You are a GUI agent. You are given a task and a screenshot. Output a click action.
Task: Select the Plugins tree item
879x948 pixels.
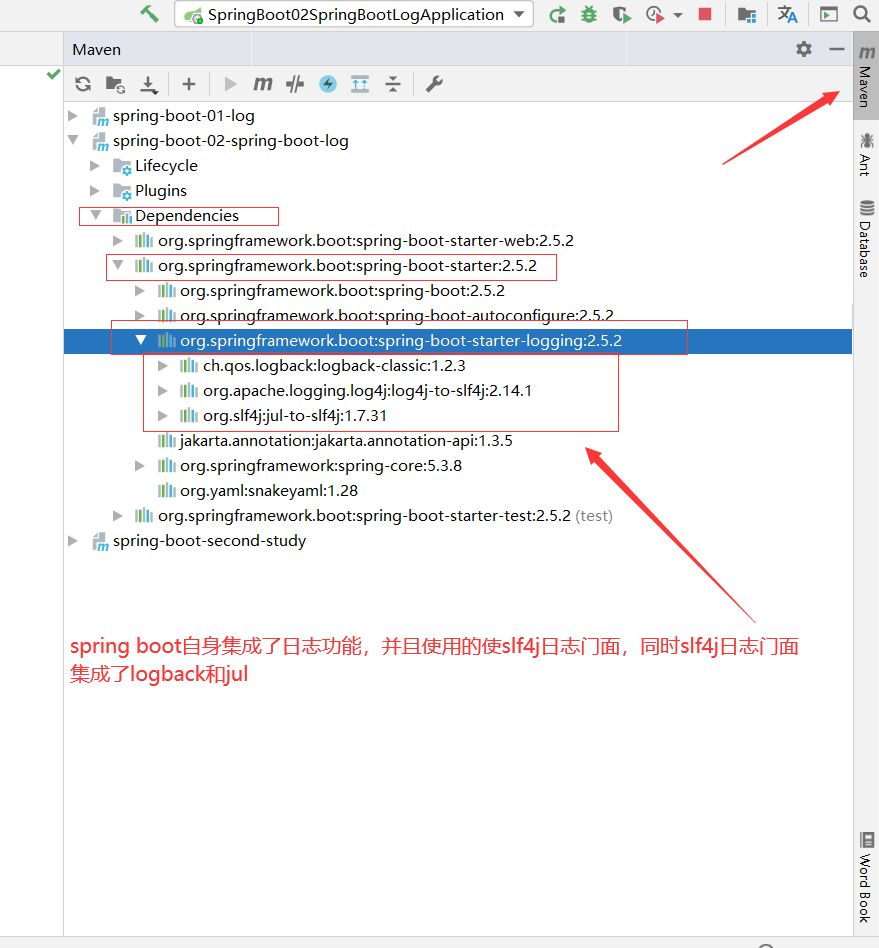coord(149,190)
